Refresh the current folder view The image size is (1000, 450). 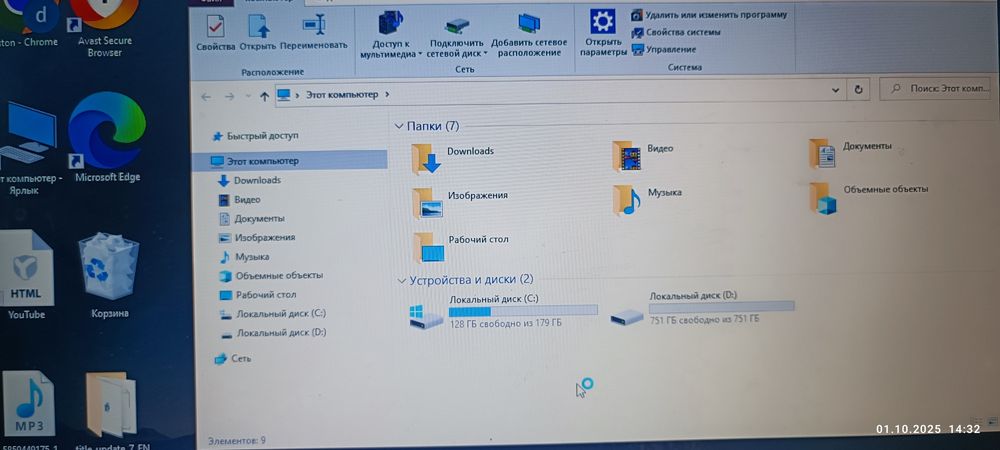click(858, 90)
